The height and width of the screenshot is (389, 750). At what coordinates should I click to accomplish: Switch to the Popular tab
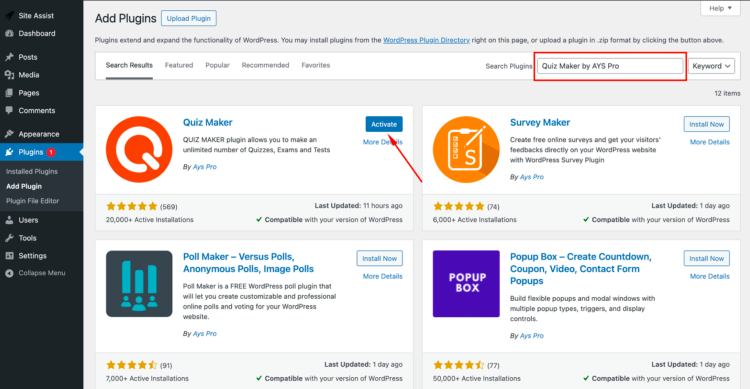(218, 65)
